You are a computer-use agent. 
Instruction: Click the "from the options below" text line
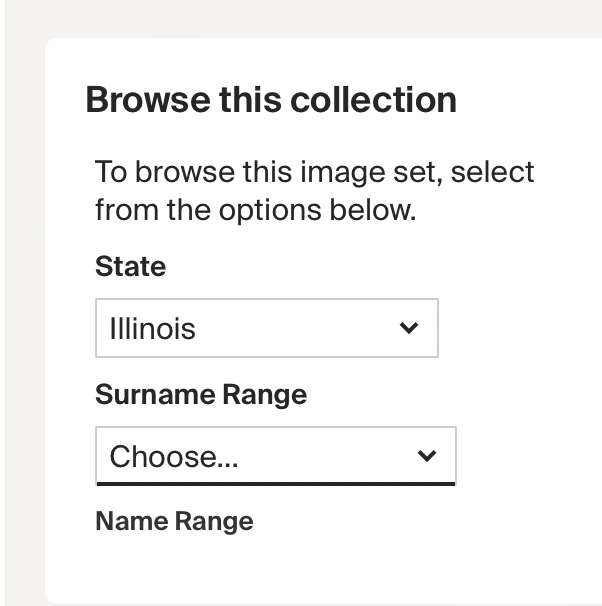click(x=254, y=211)
